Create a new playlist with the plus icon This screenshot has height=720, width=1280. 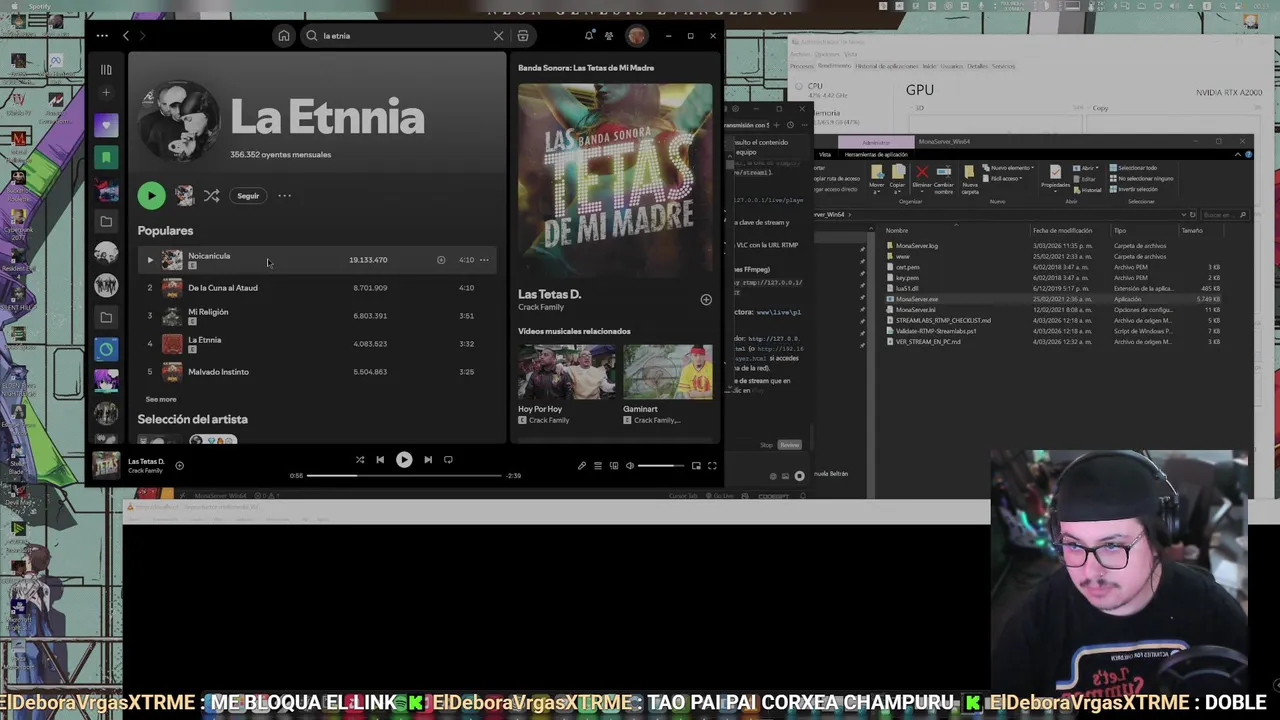[x=106, y=93]
